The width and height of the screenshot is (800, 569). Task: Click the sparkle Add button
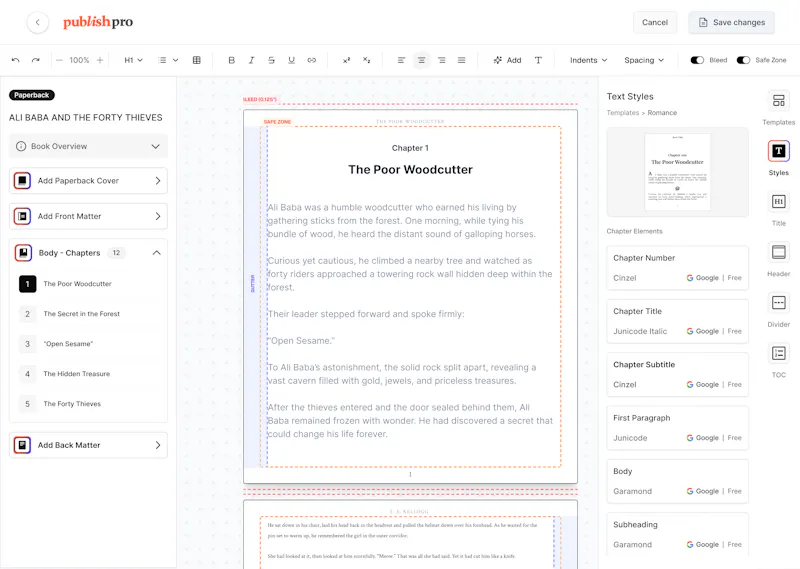[x=507, y=60]
